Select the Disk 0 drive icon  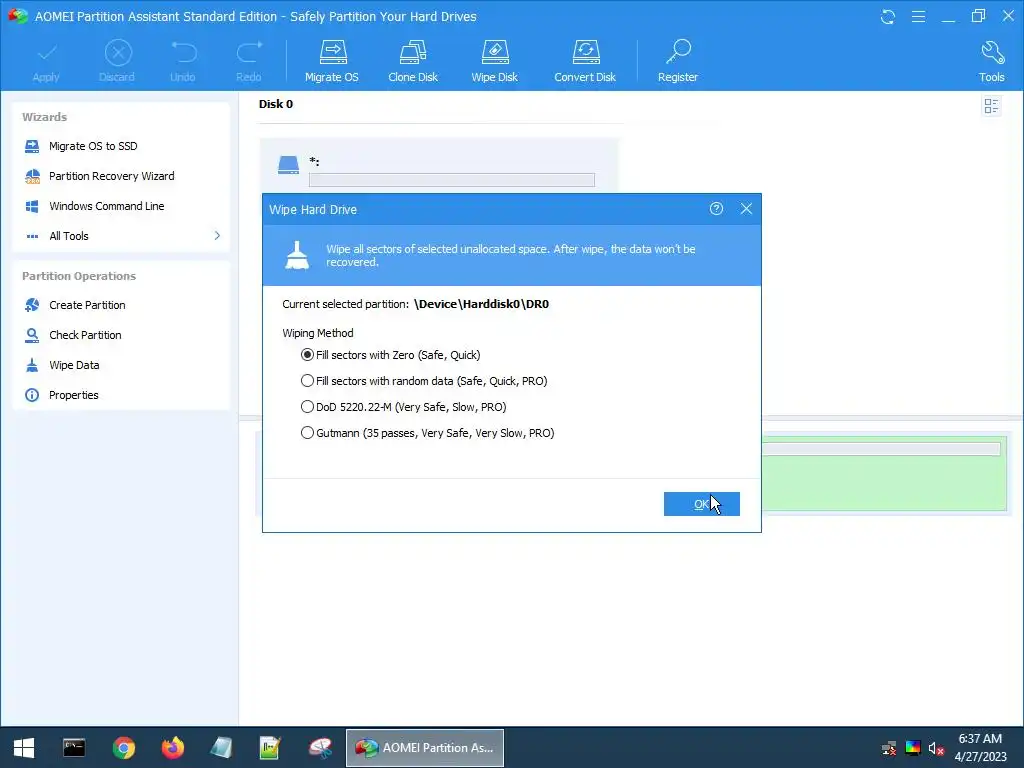point(288,165)
